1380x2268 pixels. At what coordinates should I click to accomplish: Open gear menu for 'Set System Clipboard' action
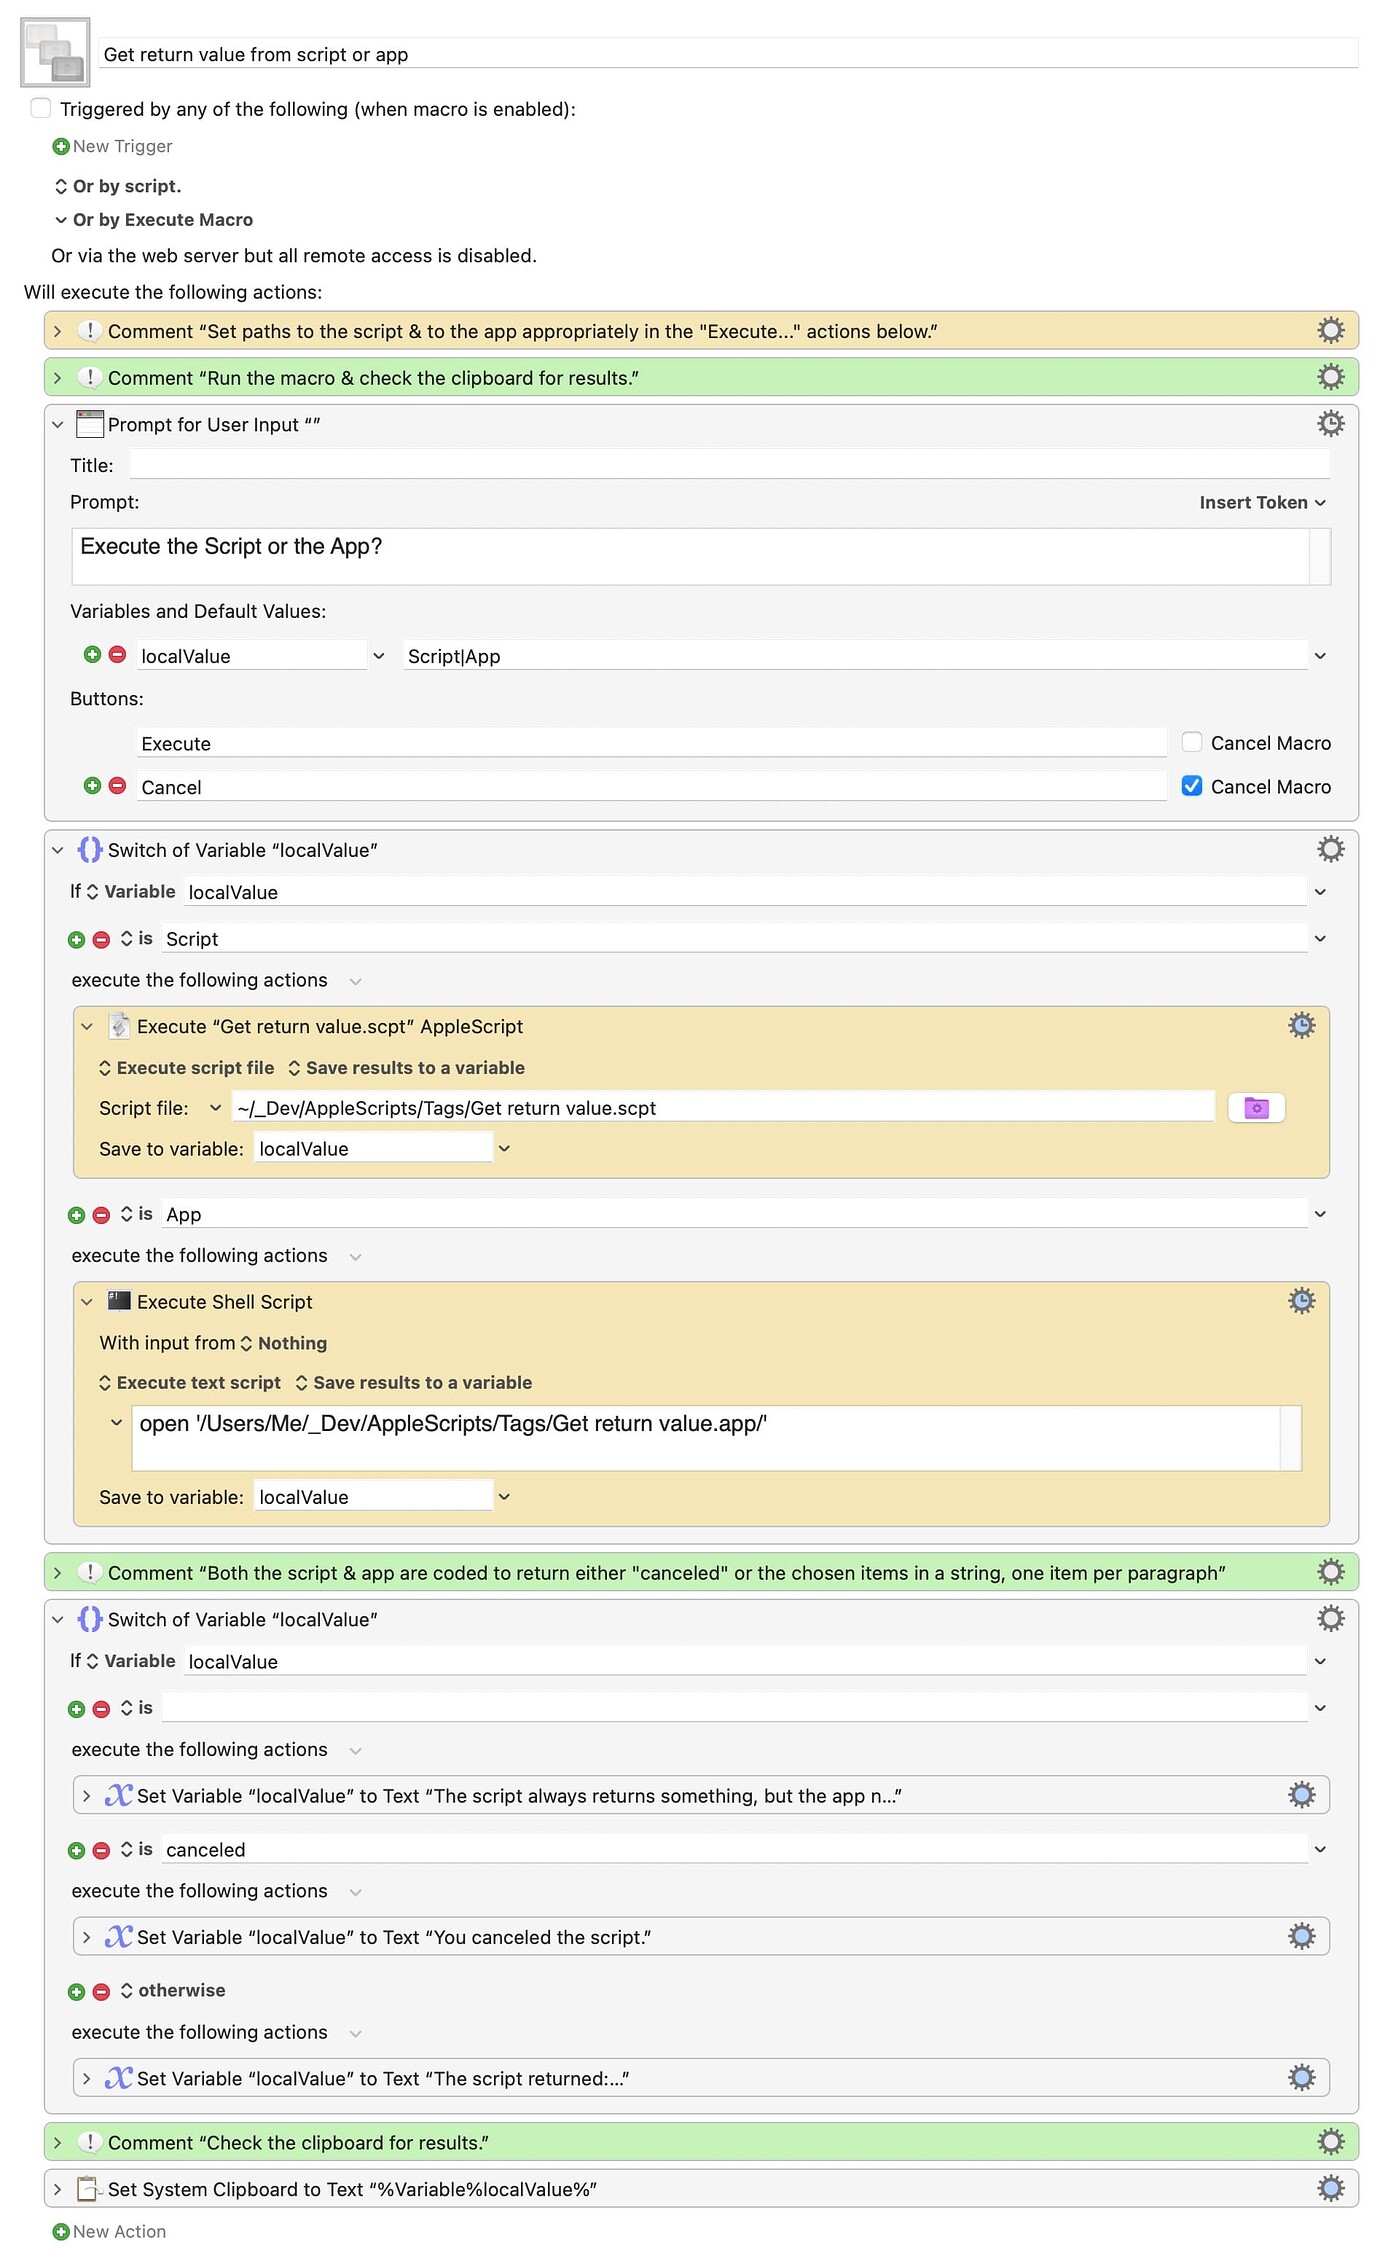(x=1330, y=2188)
